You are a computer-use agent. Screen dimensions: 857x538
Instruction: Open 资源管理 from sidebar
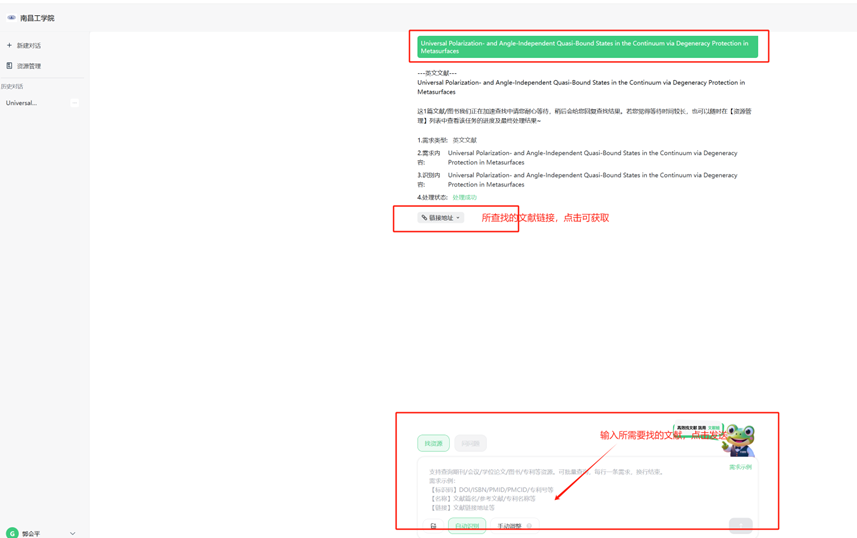pos(29,66)
